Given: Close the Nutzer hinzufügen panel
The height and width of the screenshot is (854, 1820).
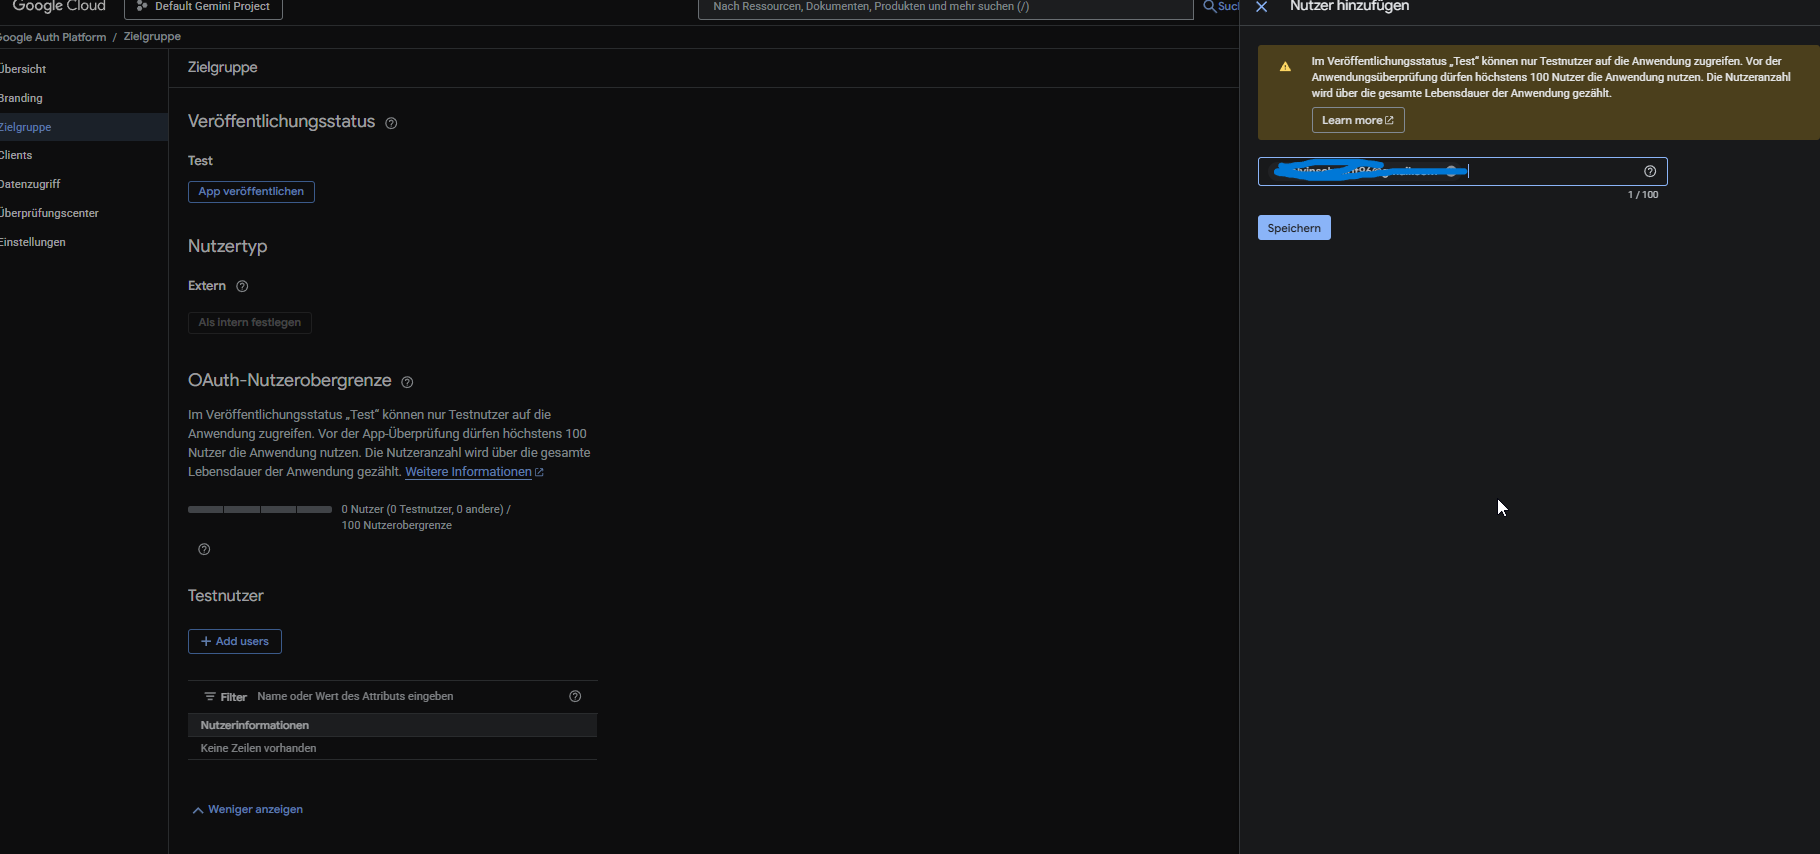Looking at the screenshot, I should [1262, 7].
